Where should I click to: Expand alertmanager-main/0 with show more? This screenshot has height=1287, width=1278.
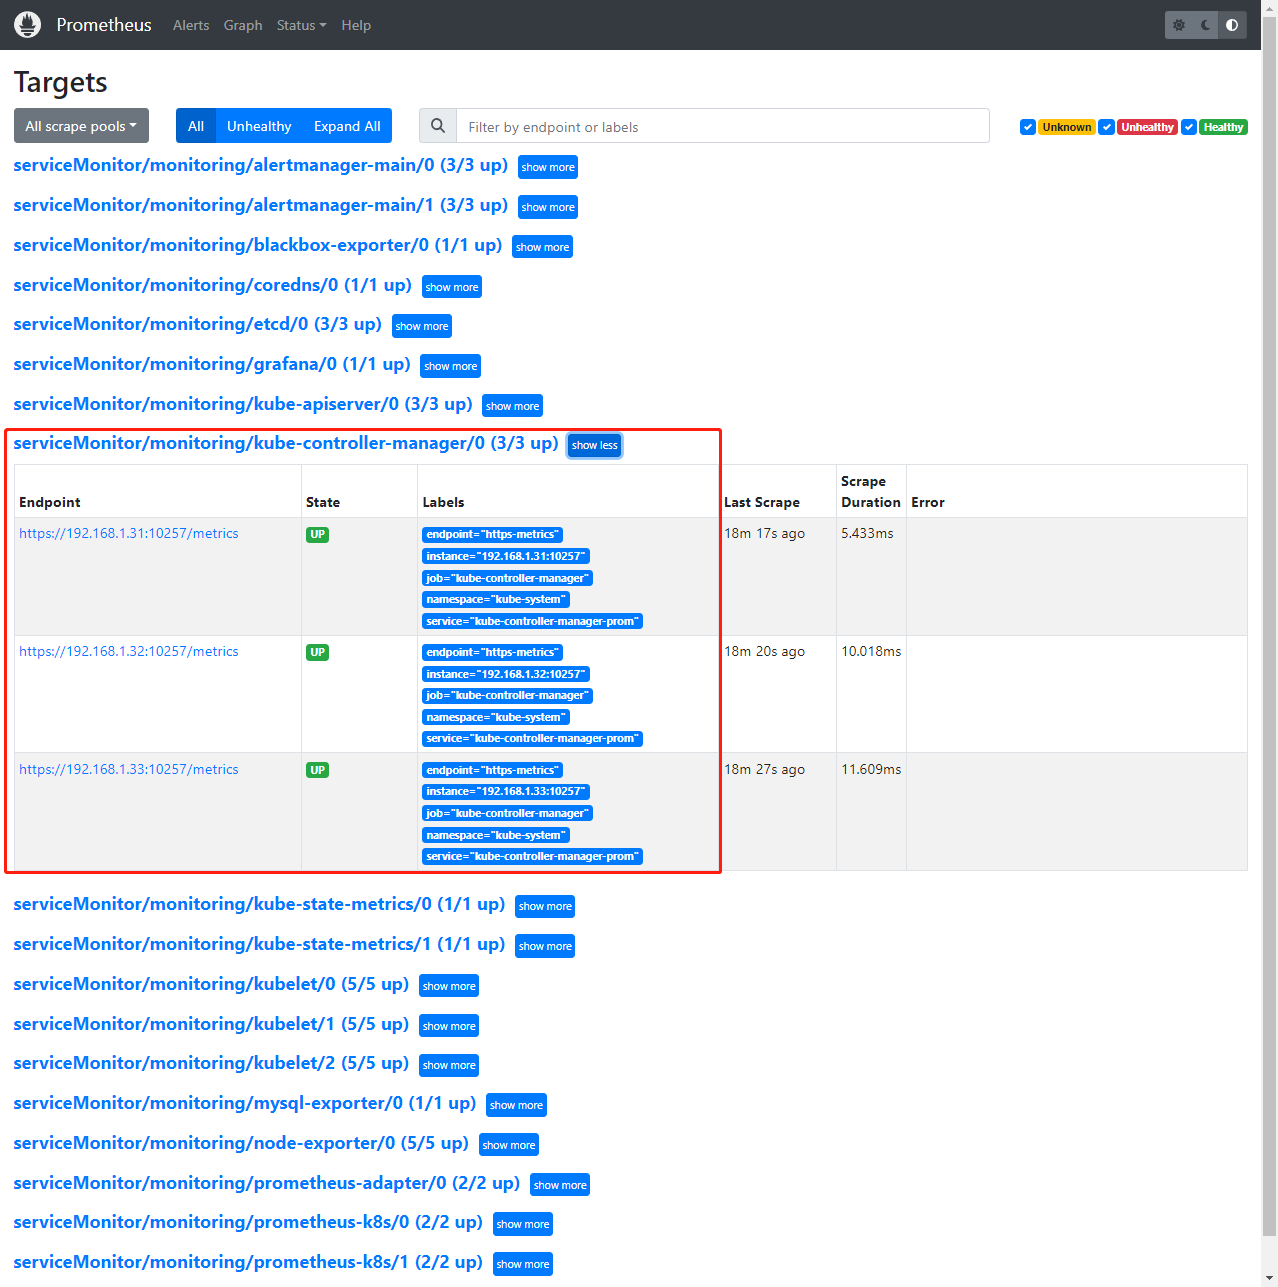pyautogui.click(x=548, y=167)
